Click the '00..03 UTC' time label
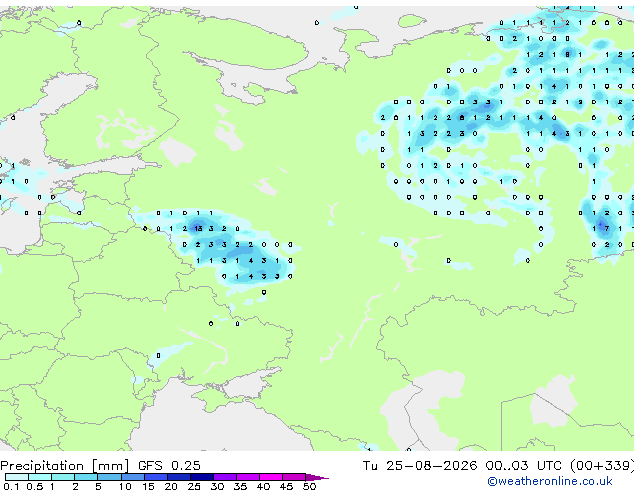634x490 pixels. [x=523, y=466]
